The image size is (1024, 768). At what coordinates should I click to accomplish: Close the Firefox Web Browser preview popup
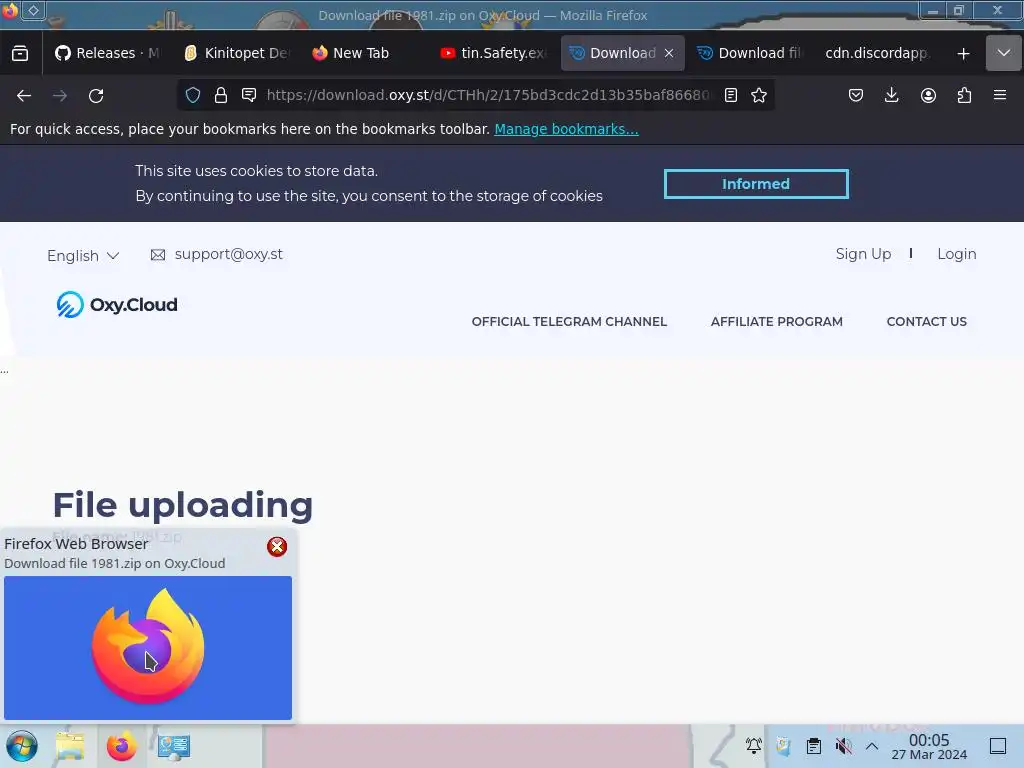tap(277, 547)
